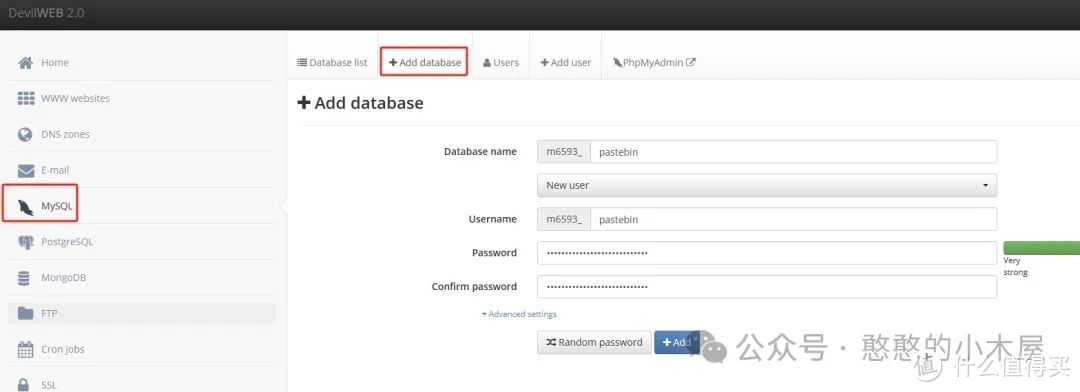Viewport: 1080px width, 392px height.
Task: Switch to the Users tab
Action: (501, 63)
